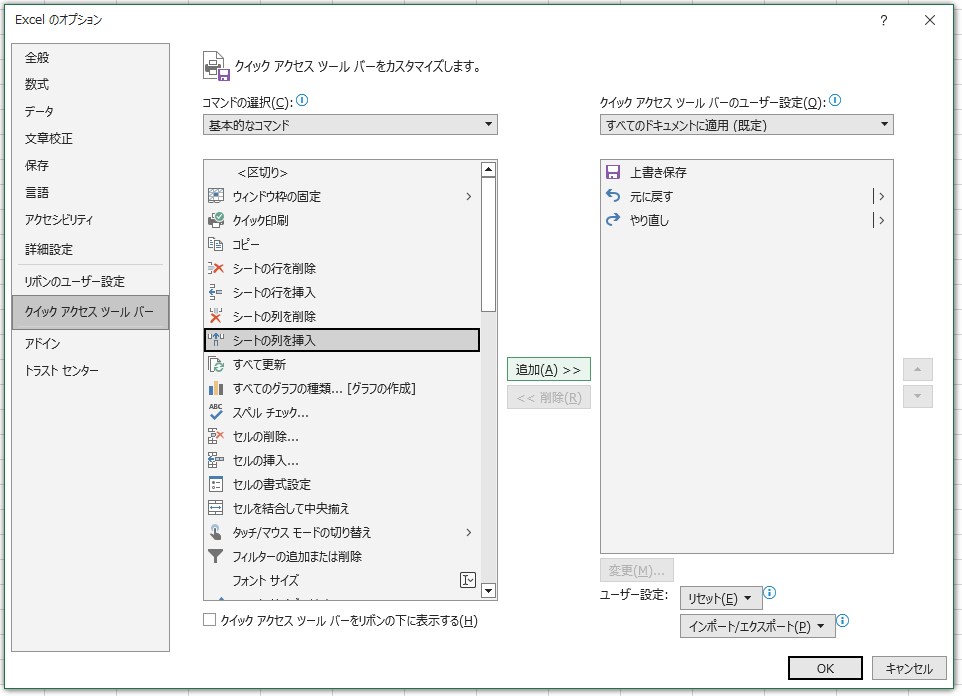
Task: Click the すべて更新 refresh icon
Action: pyautogui.click(x=216, y=365)
